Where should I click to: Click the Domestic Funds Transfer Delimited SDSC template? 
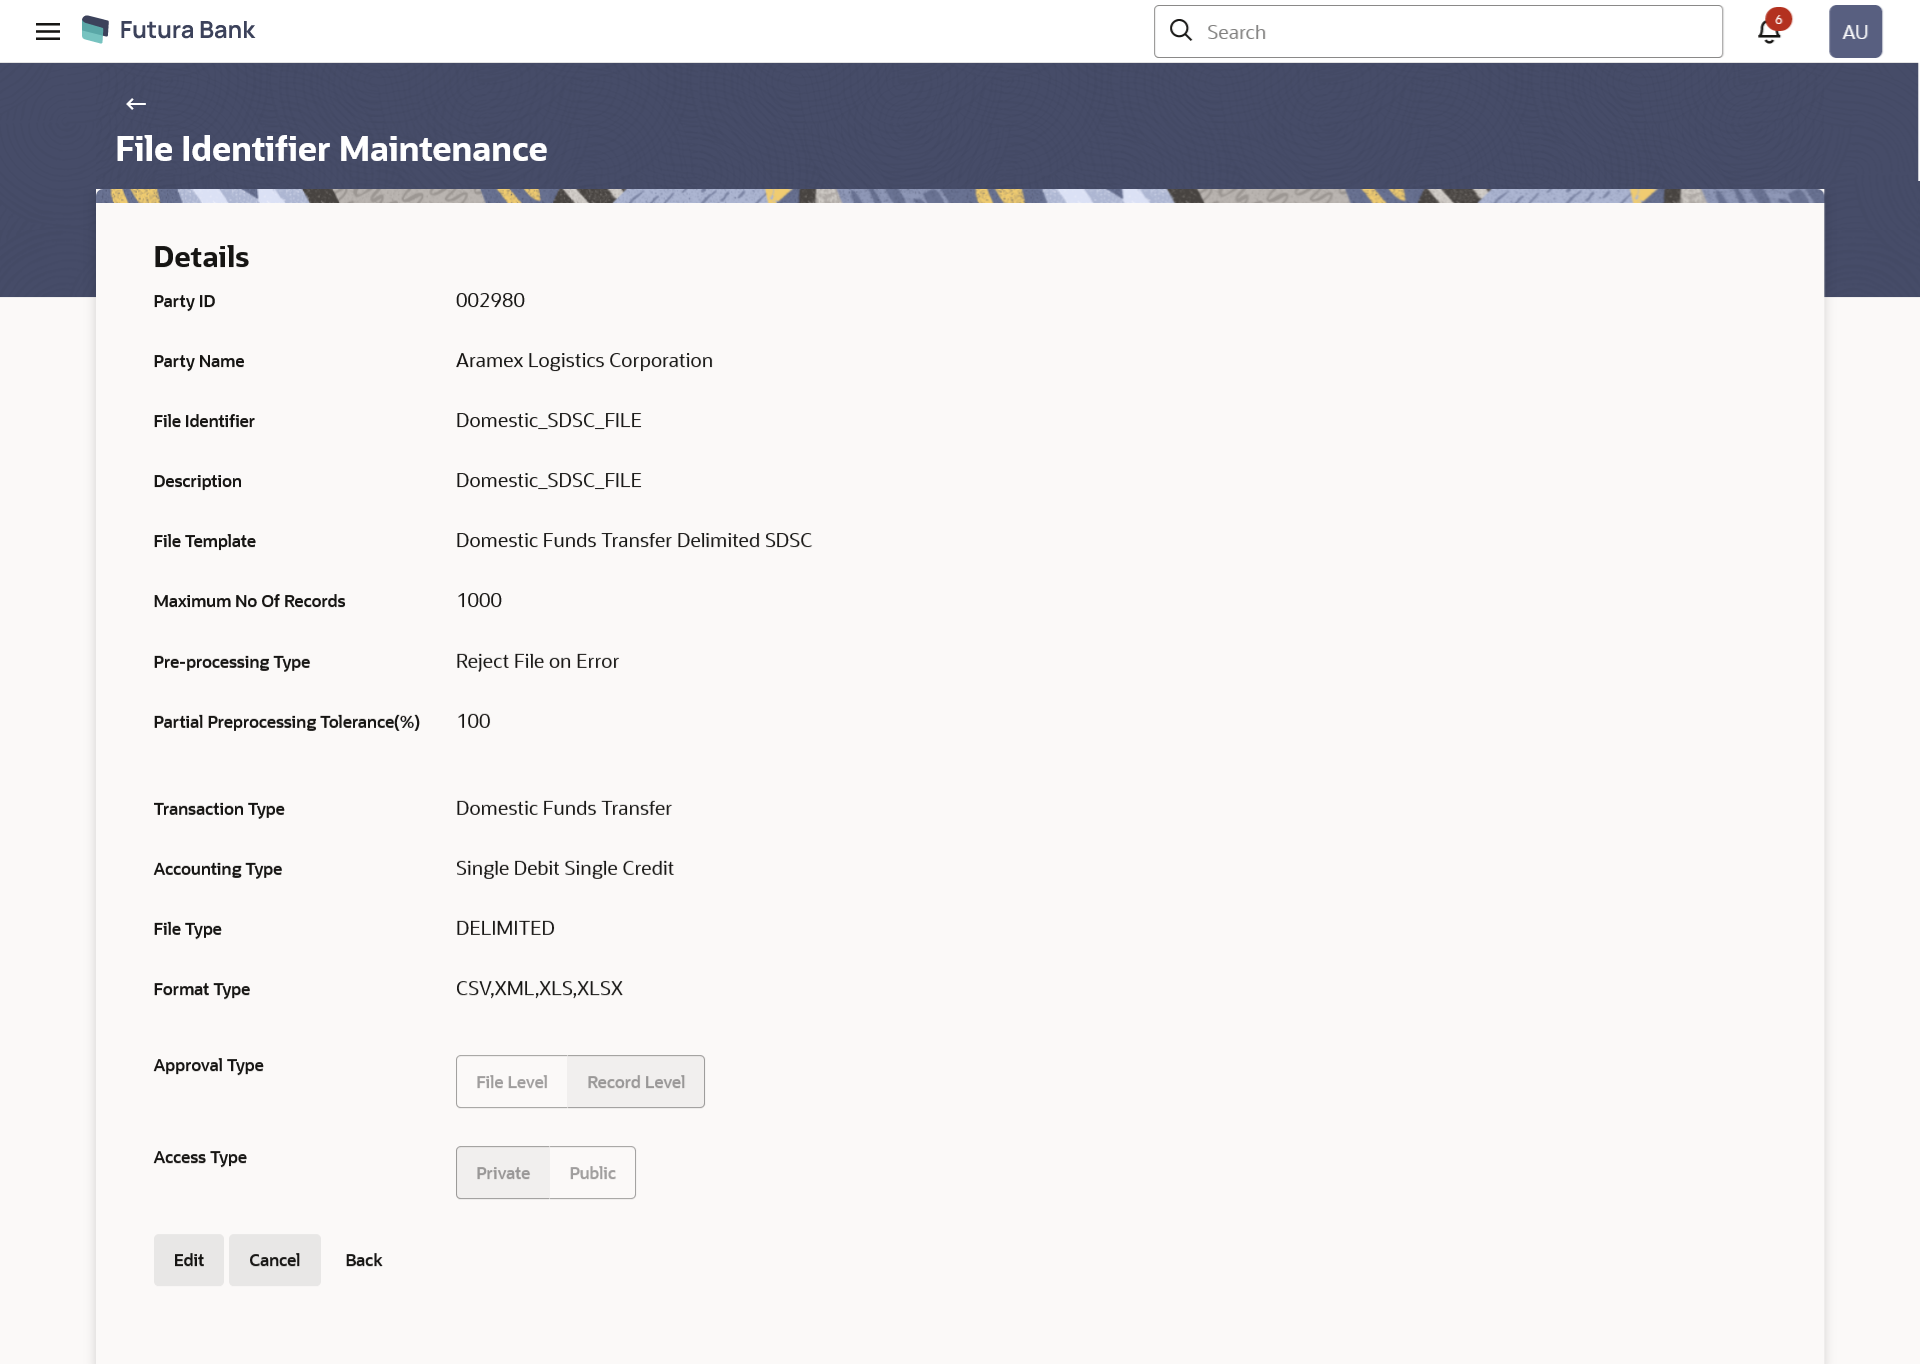[633, 540]
